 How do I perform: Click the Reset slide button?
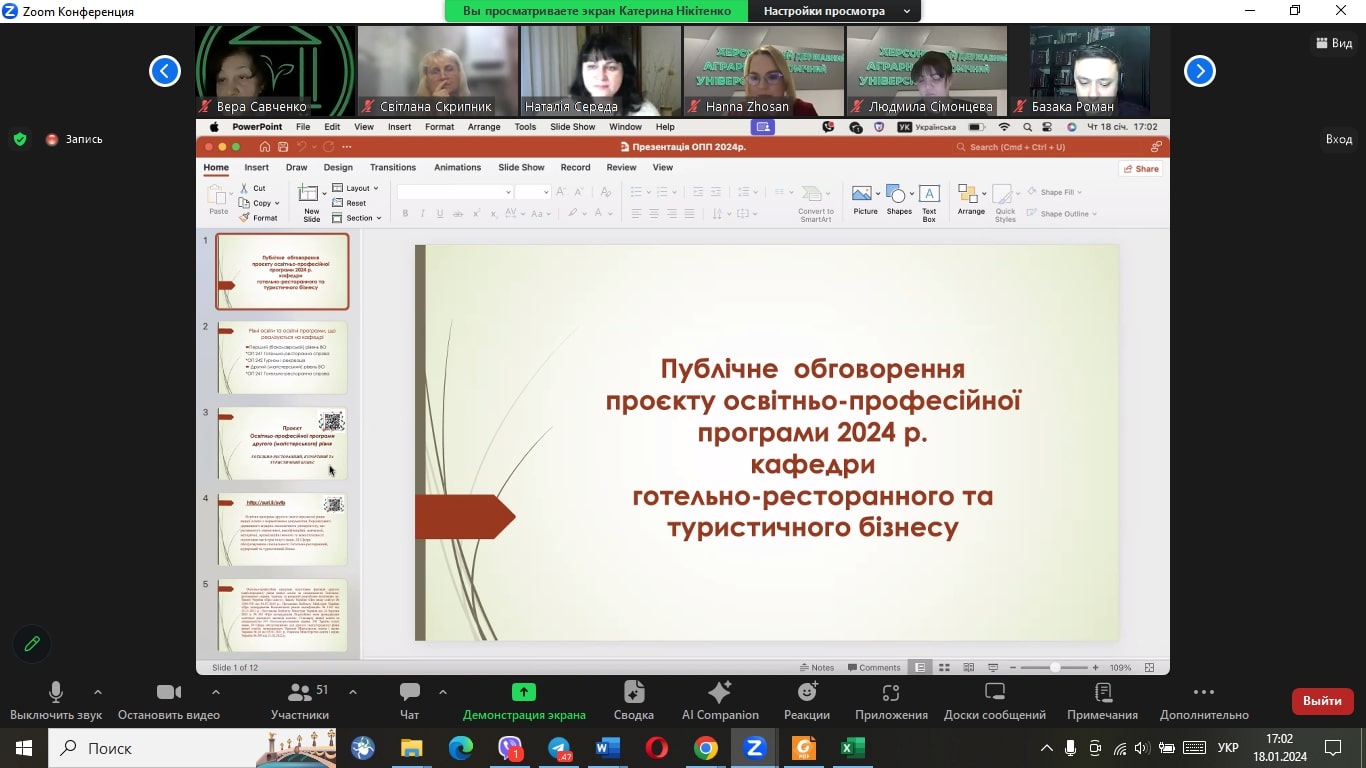pyautogui.click(x=350, y=203)
